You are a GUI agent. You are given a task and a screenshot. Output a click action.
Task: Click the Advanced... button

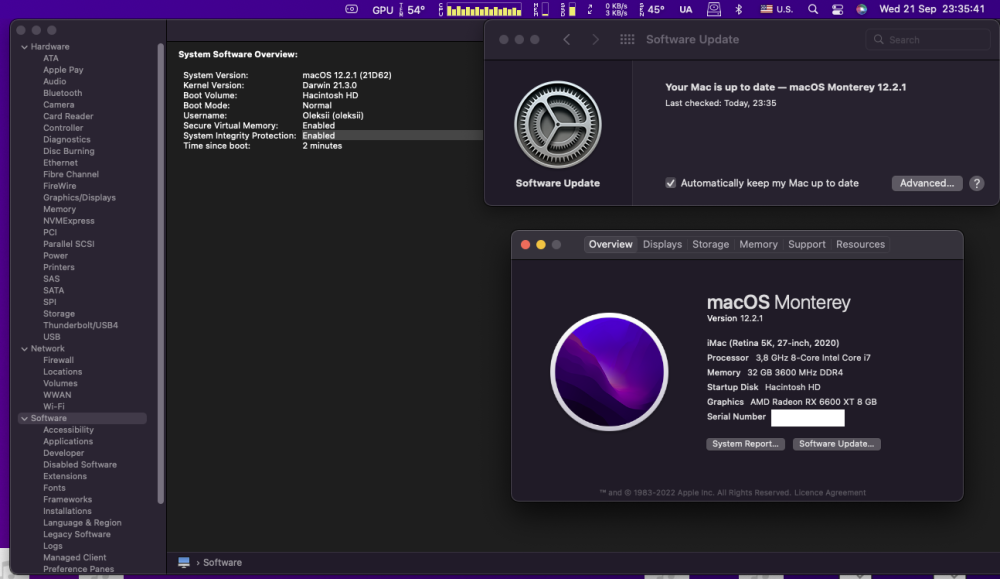(927, 183)
